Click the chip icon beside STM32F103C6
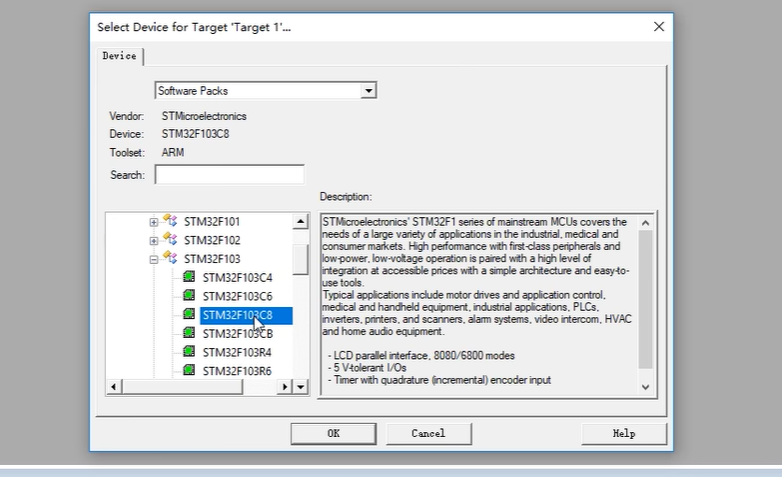 [x=189, y=295]
